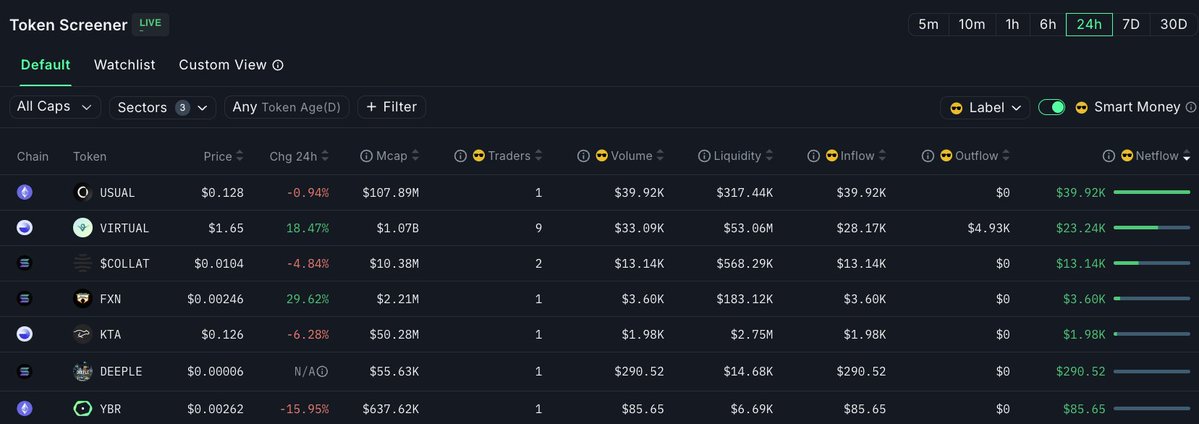Viewport: 1199px width, 424px height.
Task: Click the info icon beside Custom View
Action: click(x=278, y=65)
